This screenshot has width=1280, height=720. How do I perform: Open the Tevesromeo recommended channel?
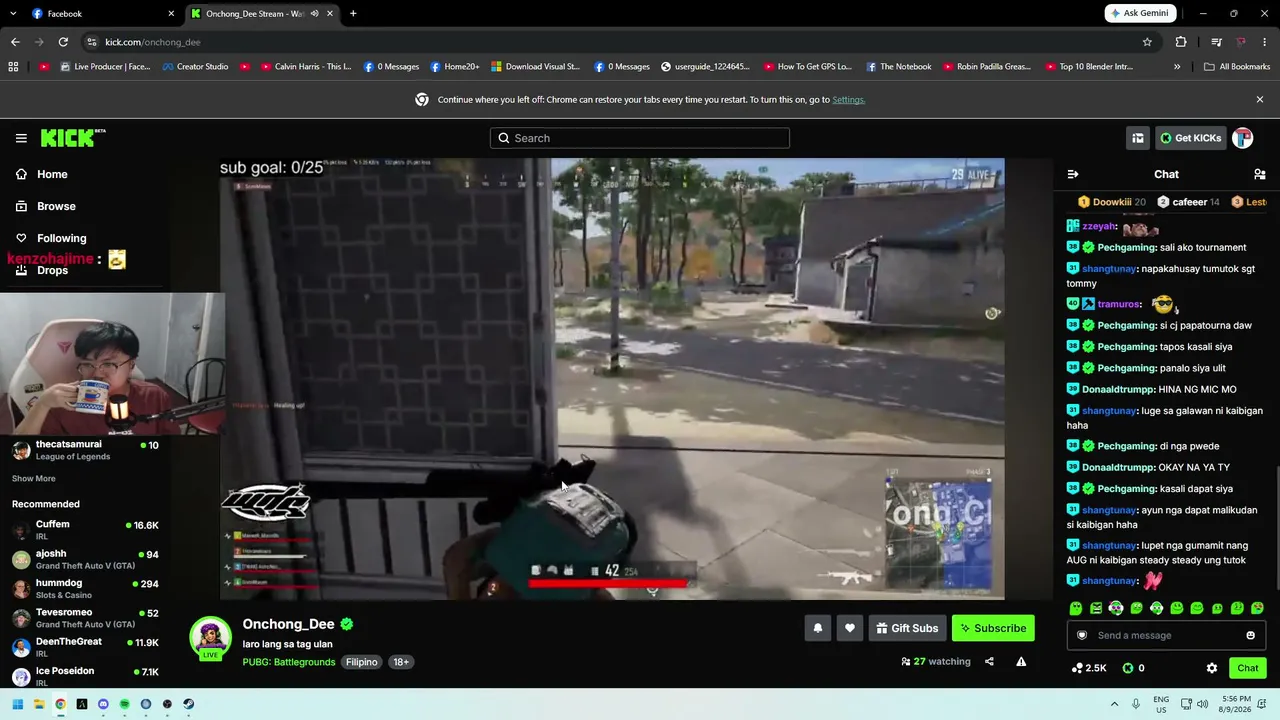click(x=85, y=617)
